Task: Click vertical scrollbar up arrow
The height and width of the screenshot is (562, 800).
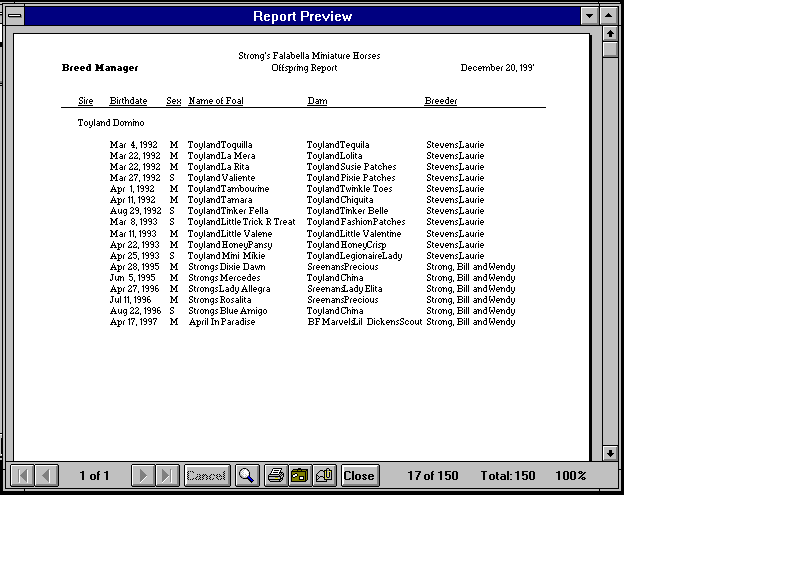Action: pyautogui.click(x=611, y=34)
